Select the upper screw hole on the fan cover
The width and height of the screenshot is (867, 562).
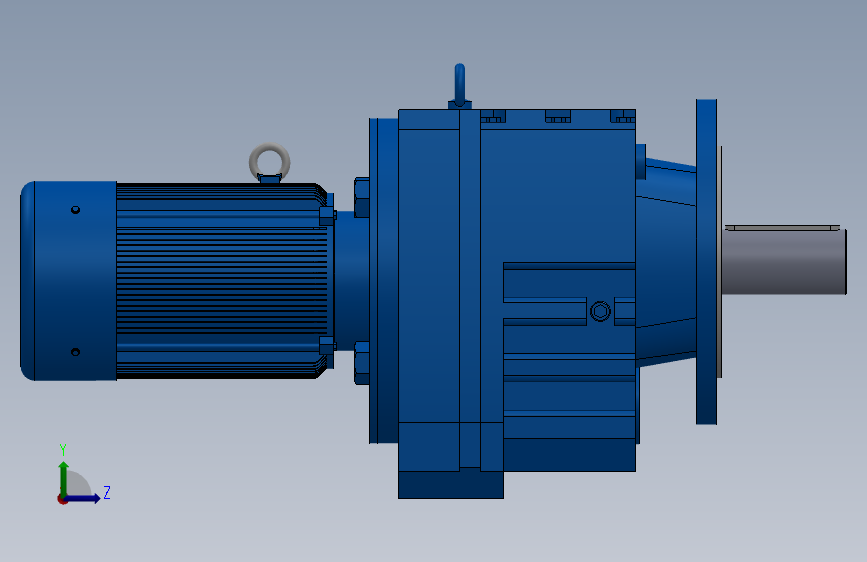pyautogui.click(x=76, y=210)
